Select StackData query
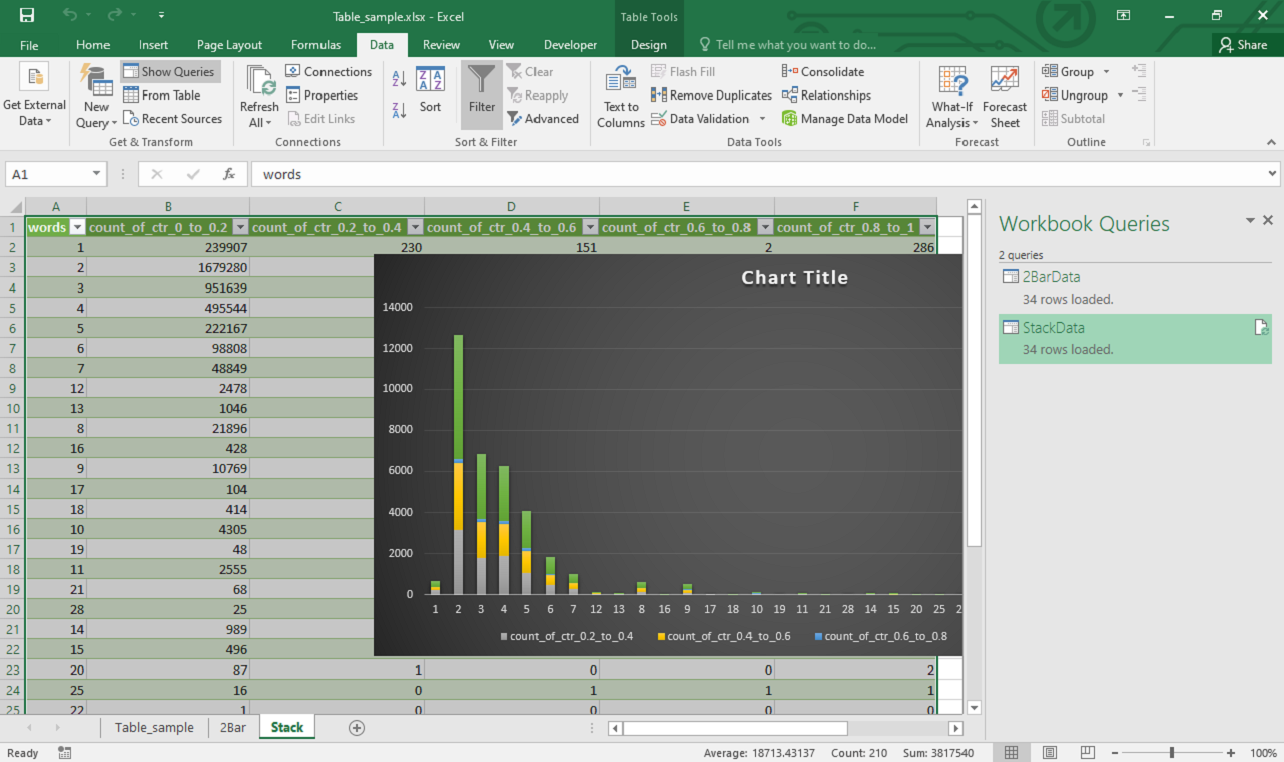This screenshot has height=762, width=1284. (1135, 338)
